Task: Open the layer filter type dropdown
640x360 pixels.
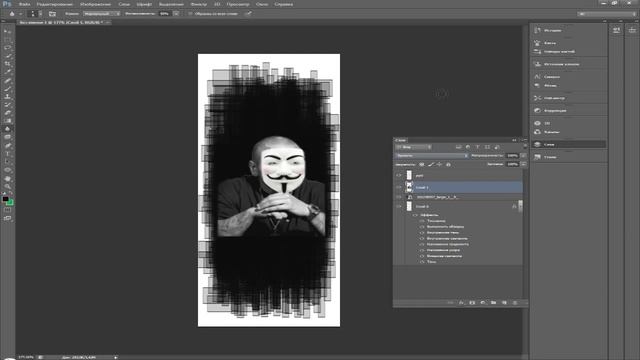Action: click(413, 147)
